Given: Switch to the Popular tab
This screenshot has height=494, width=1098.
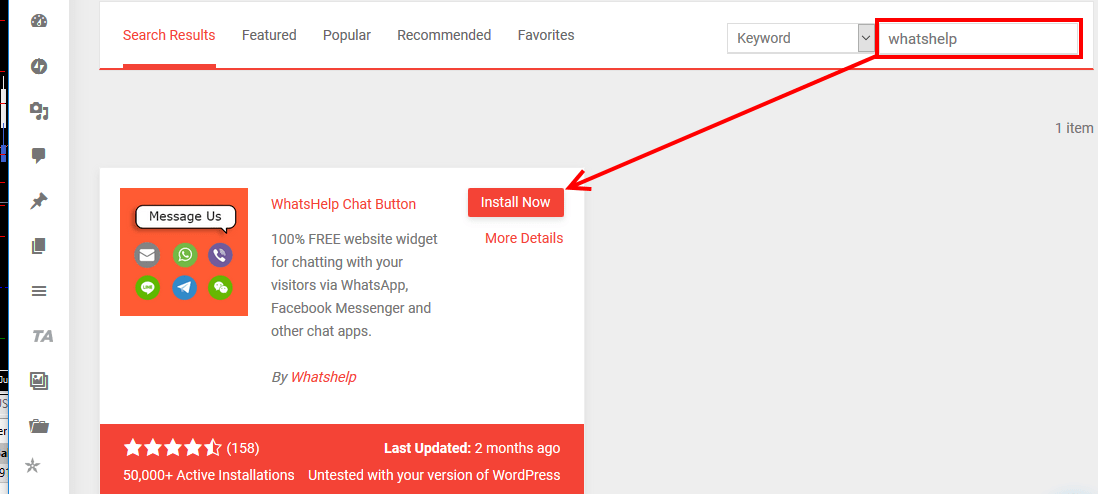Looking at the screenshot, I should pos(347,35).
